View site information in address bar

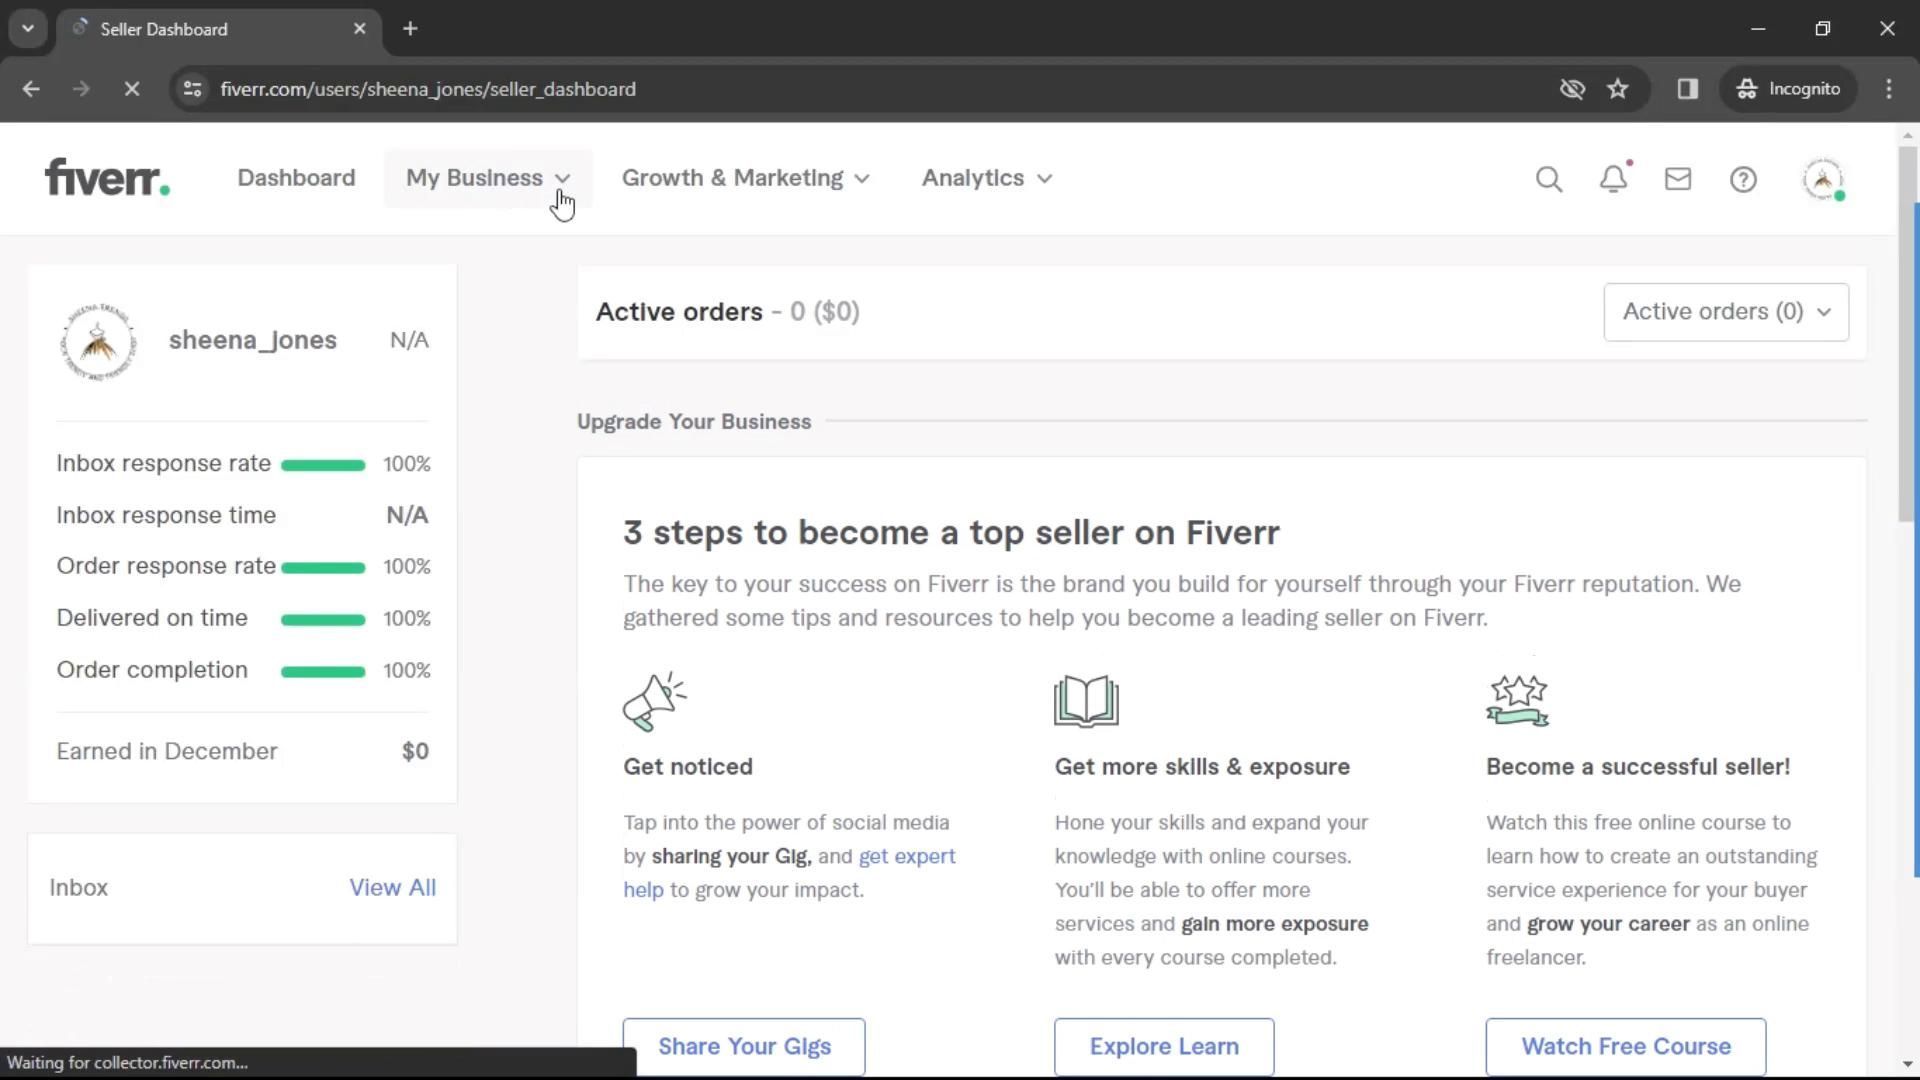click(x=192, y=89)
